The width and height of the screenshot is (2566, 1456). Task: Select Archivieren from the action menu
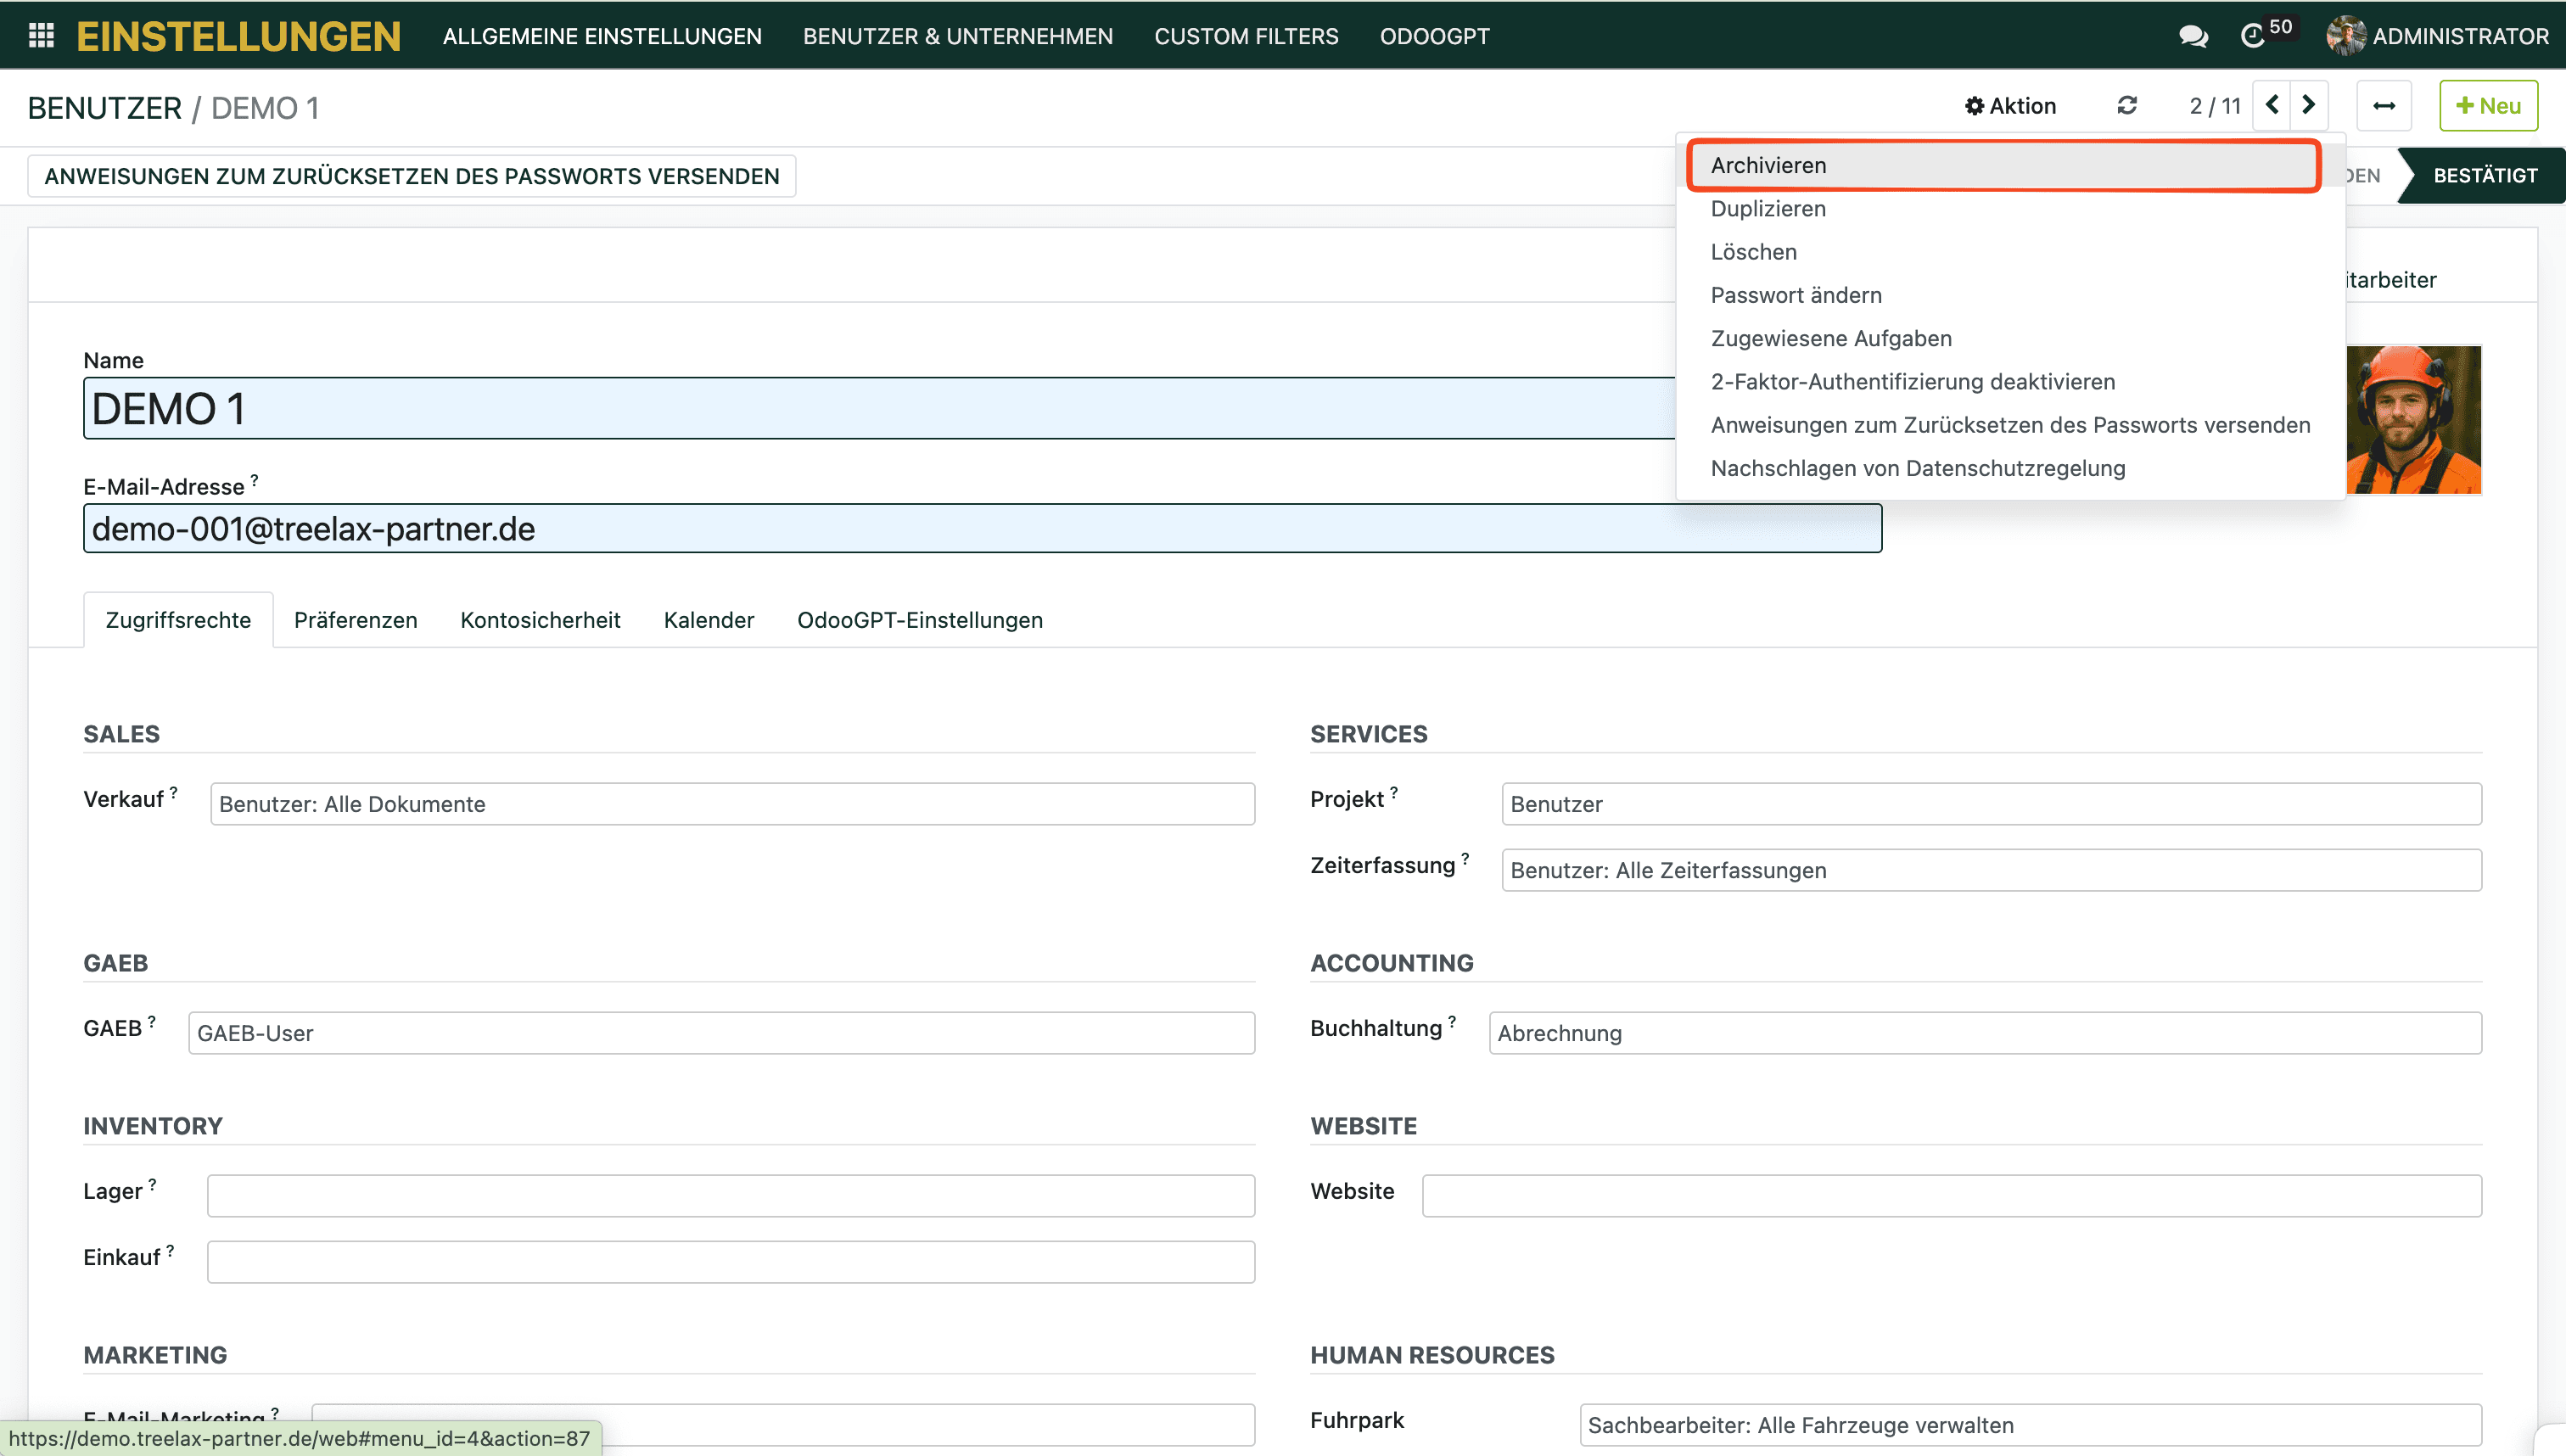[1768, 165]
